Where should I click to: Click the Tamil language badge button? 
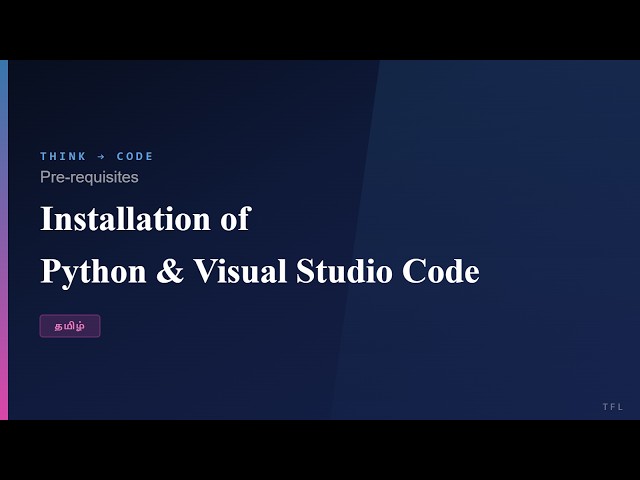pos(70,326)
